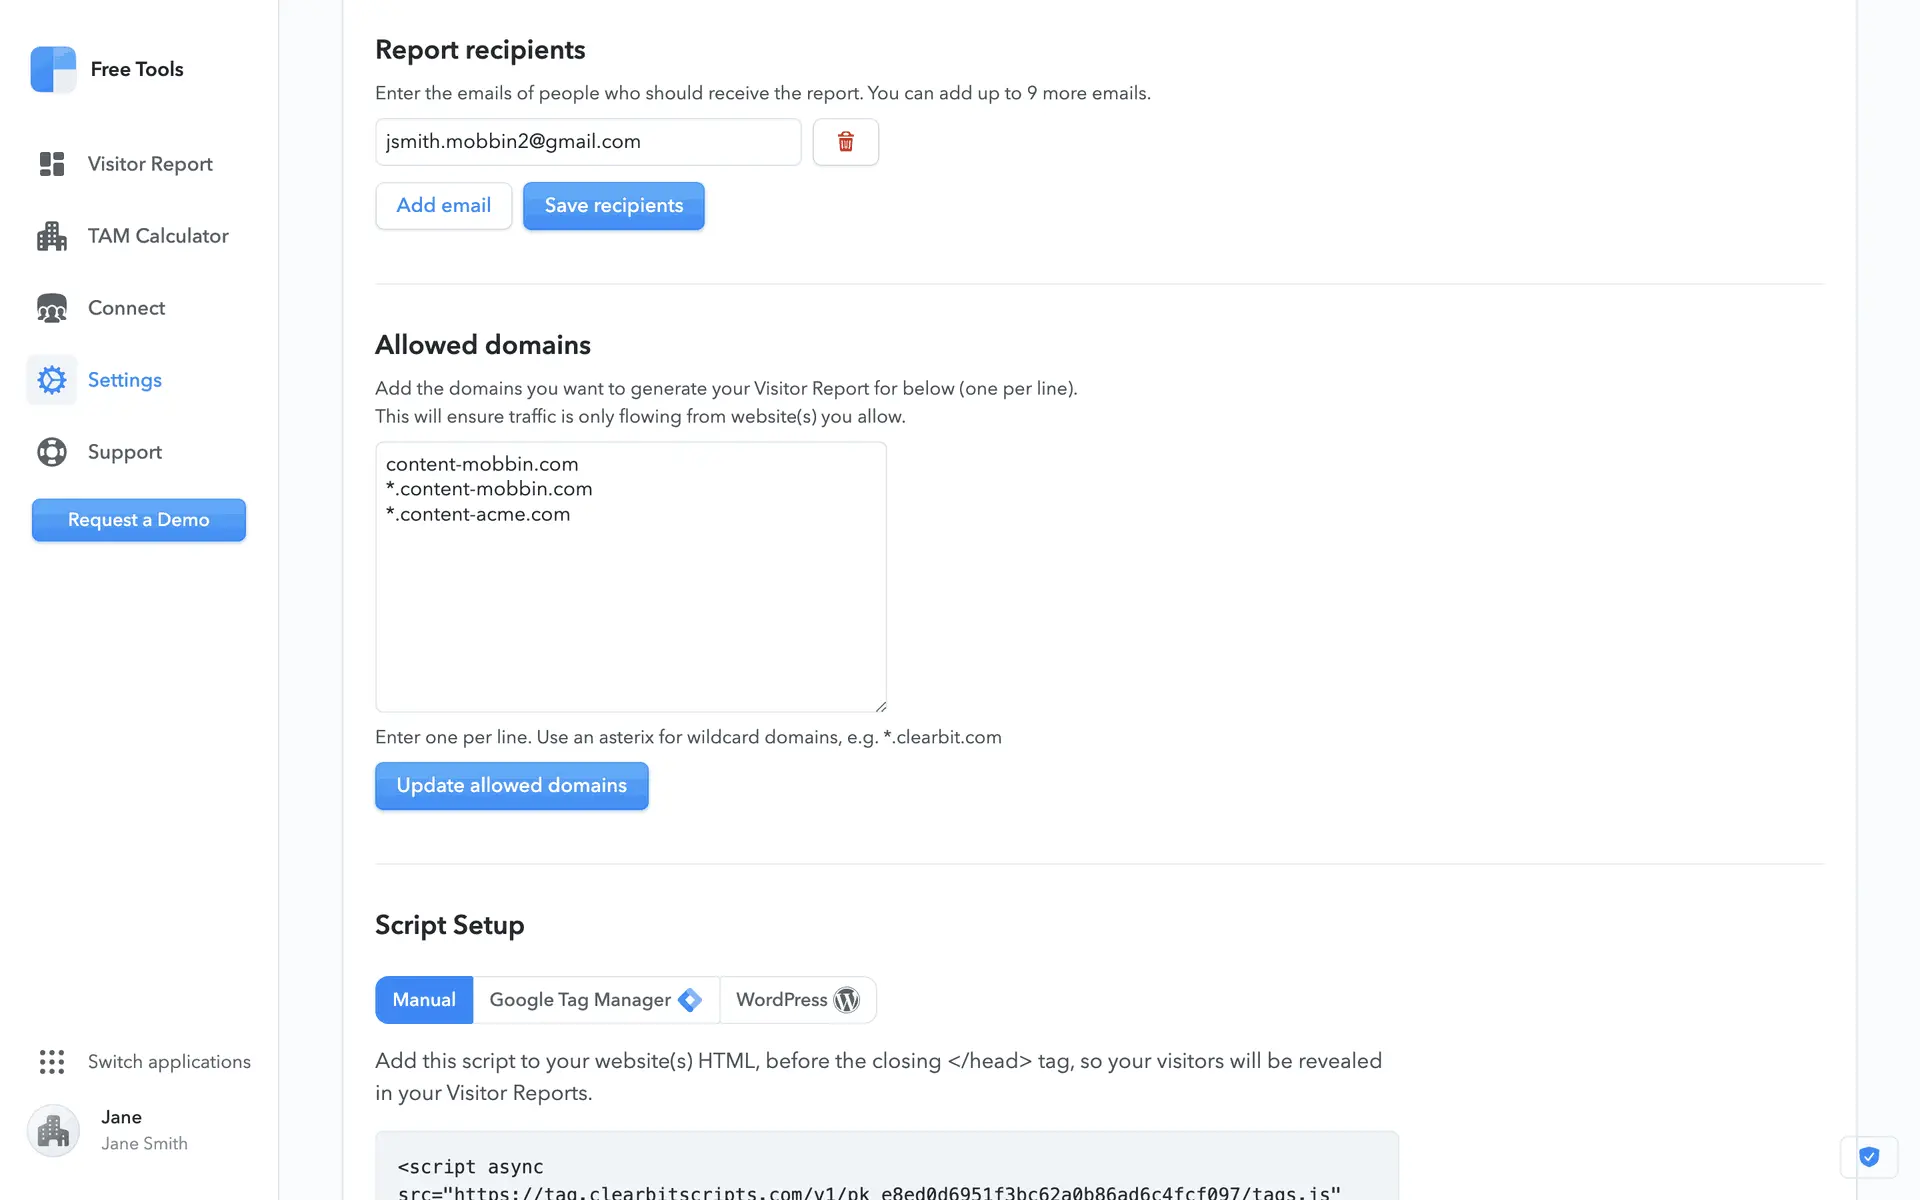Click Switch applications grid icon
The height and width of the screenshot is (1200, 1920).
coord(52,1062)
